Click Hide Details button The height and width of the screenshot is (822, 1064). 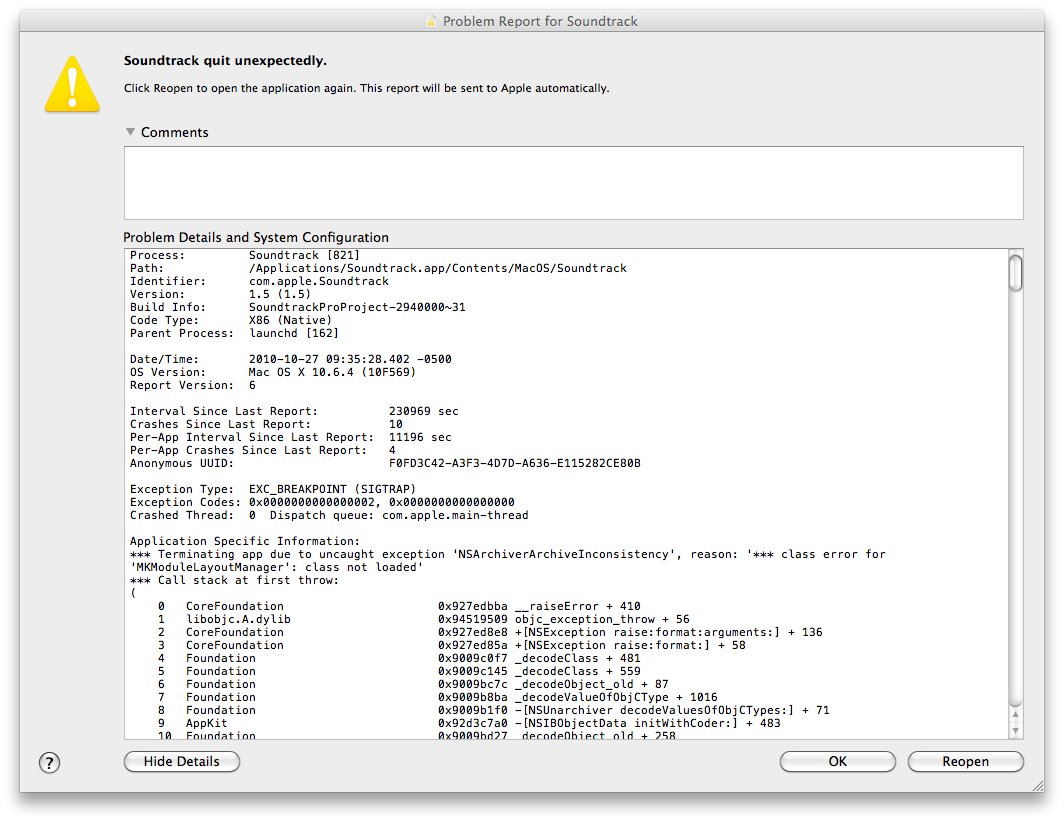pyautogui.click(x=182, y=762)
